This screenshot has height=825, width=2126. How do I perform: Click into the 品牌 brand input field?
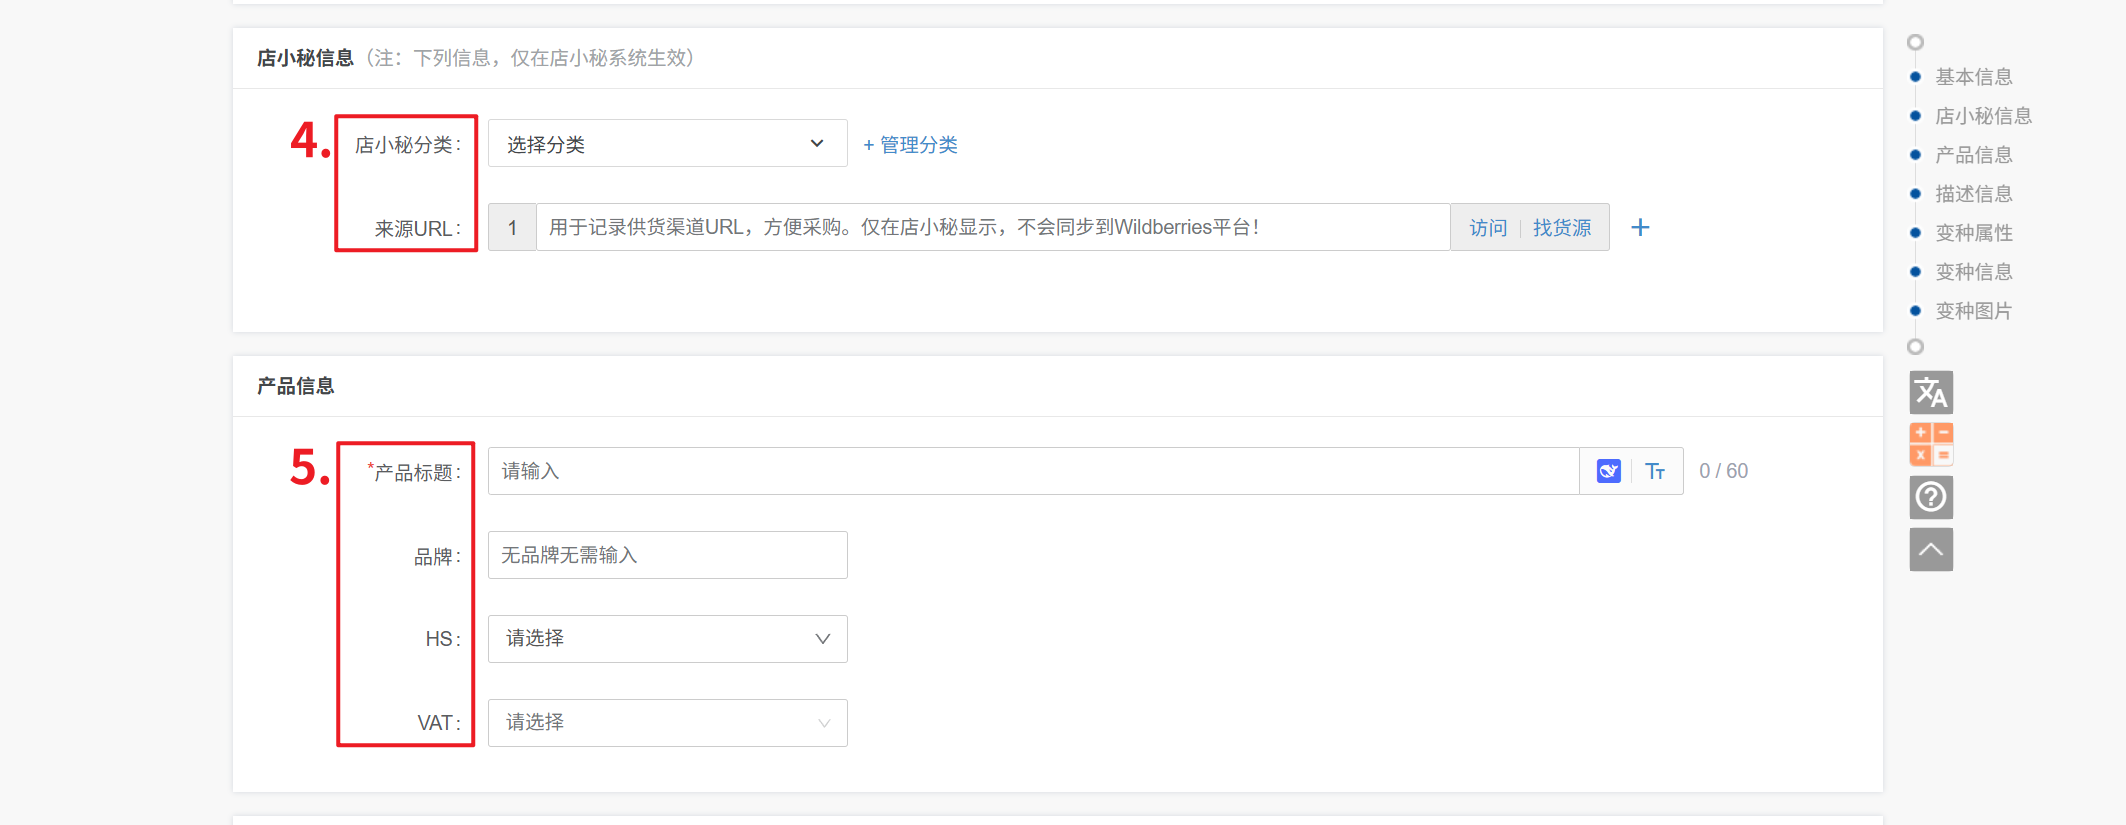(667, 555)
